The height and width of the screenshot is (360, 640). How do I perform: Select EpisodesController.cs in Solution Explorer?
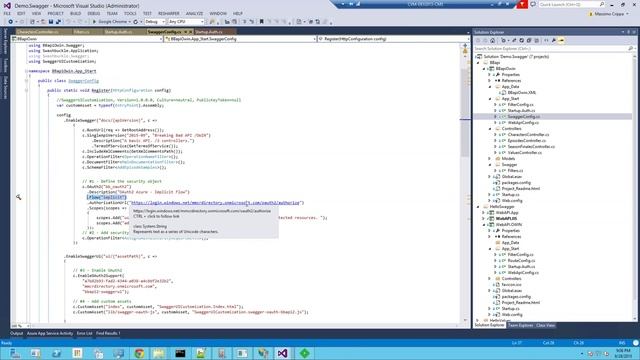pos(527,140)
